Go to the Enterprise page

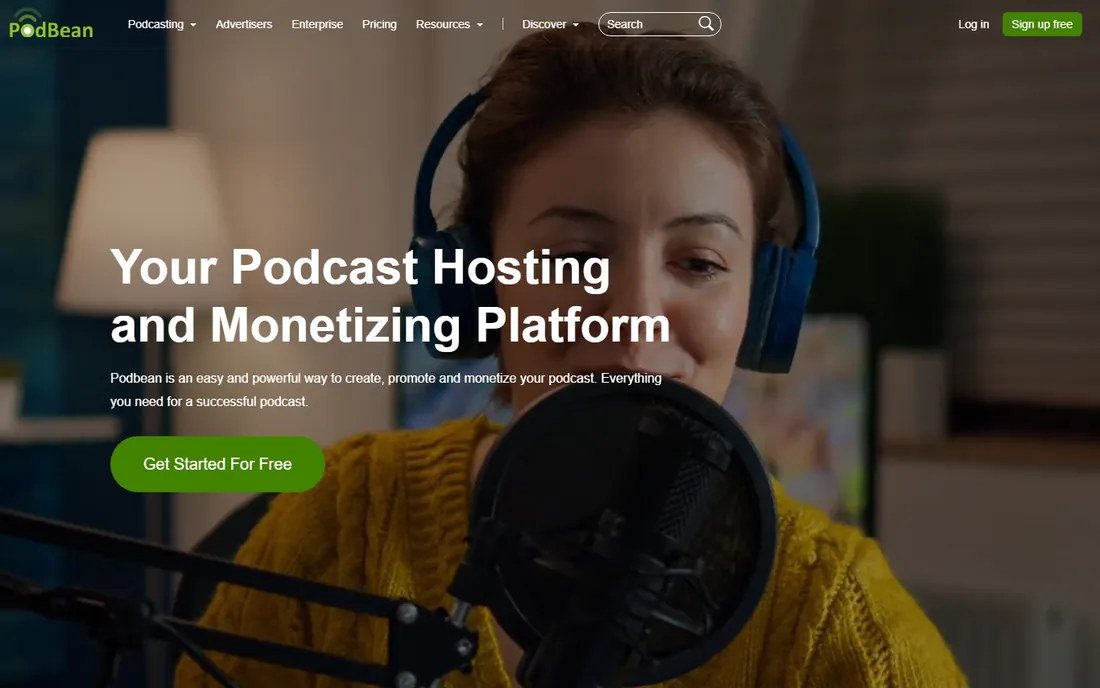point(317,24)
